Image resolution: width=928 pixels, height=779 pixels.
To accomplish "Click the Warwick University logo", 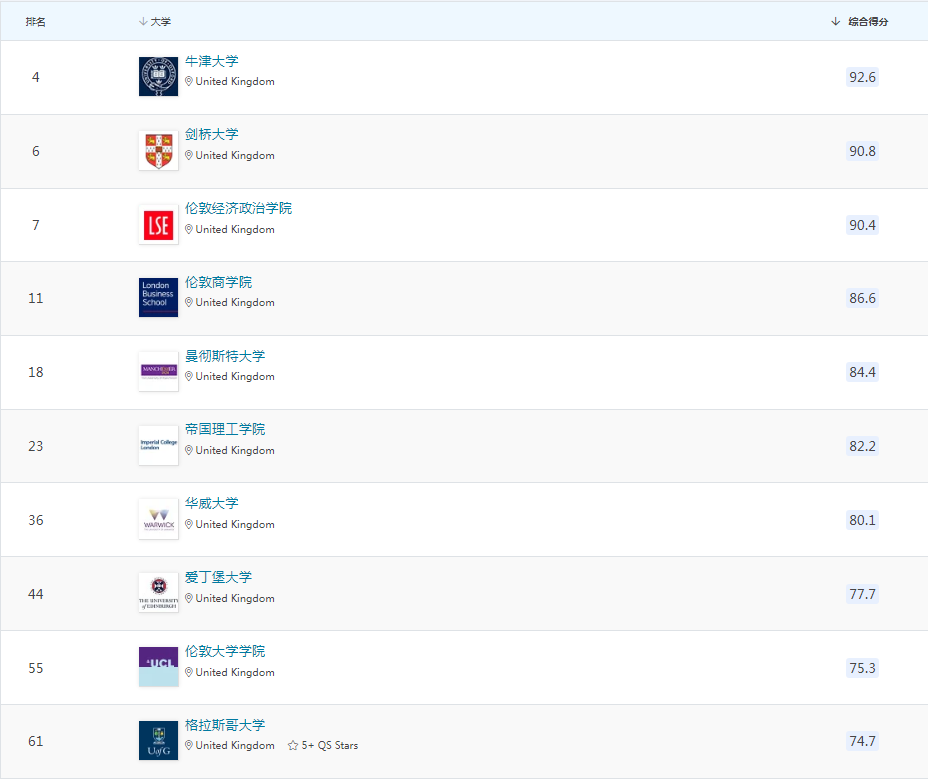I will click(x=158, y=520).
